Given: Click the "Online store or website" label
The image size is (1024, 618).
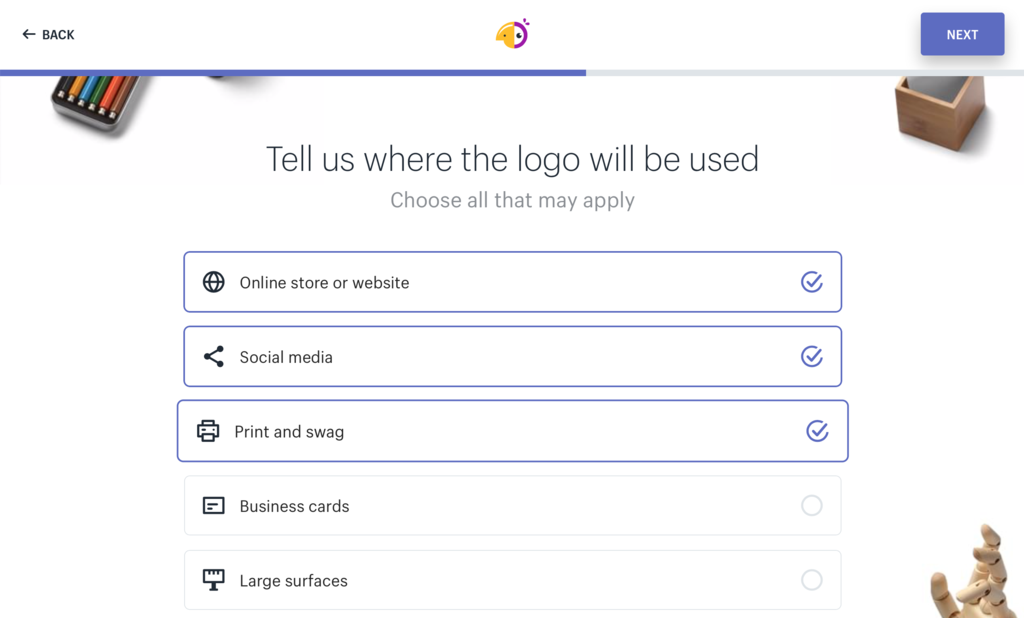Looking at the screenshot, I should pos(324,283).
